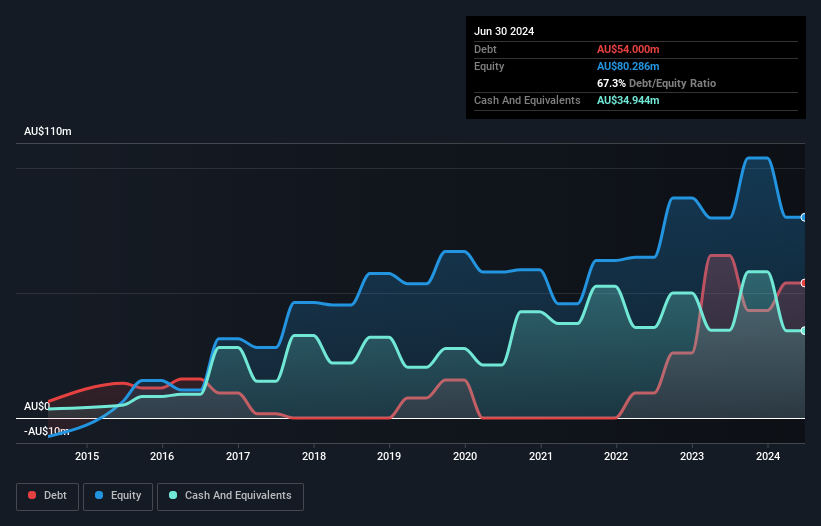Click the -AU$10m y-axis label
Viewport: 821px width, 526px height.
(47, 431)
